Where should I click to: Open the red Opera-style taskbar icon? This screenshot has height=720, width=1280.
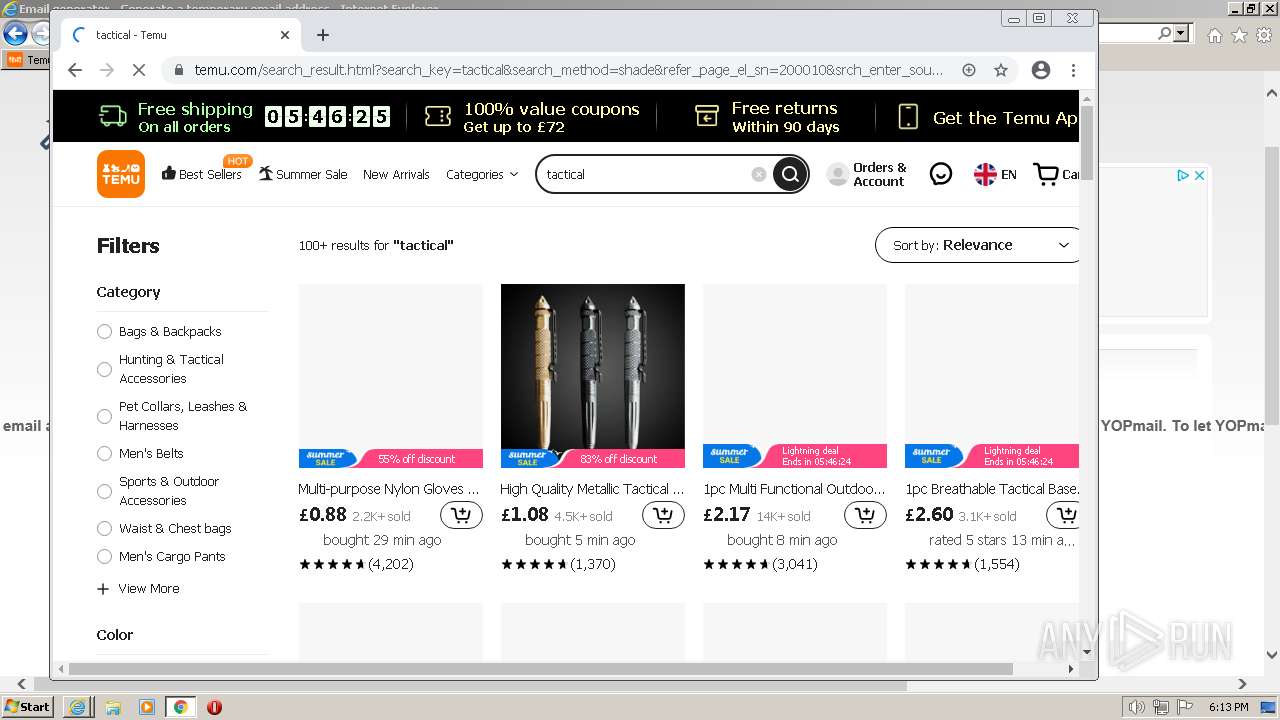(214, 707)
